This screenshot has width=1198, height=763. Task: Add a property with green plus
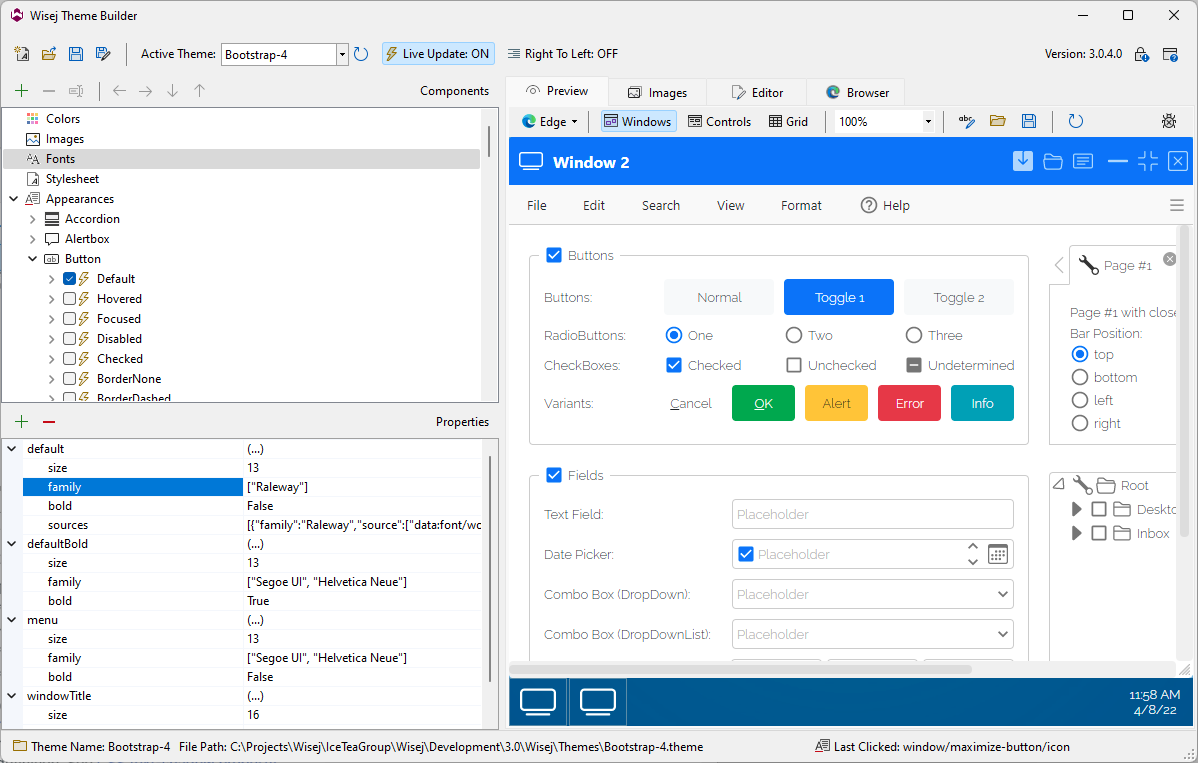21,422
